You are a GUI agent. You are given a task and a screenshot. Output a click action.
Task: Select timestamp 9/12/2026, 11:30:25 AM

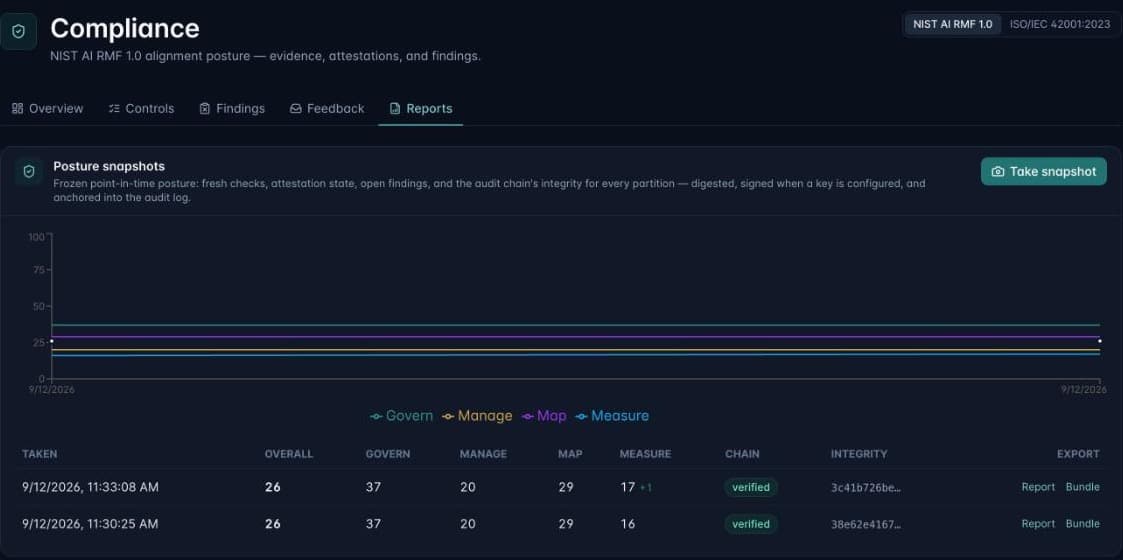click(90, 524)
